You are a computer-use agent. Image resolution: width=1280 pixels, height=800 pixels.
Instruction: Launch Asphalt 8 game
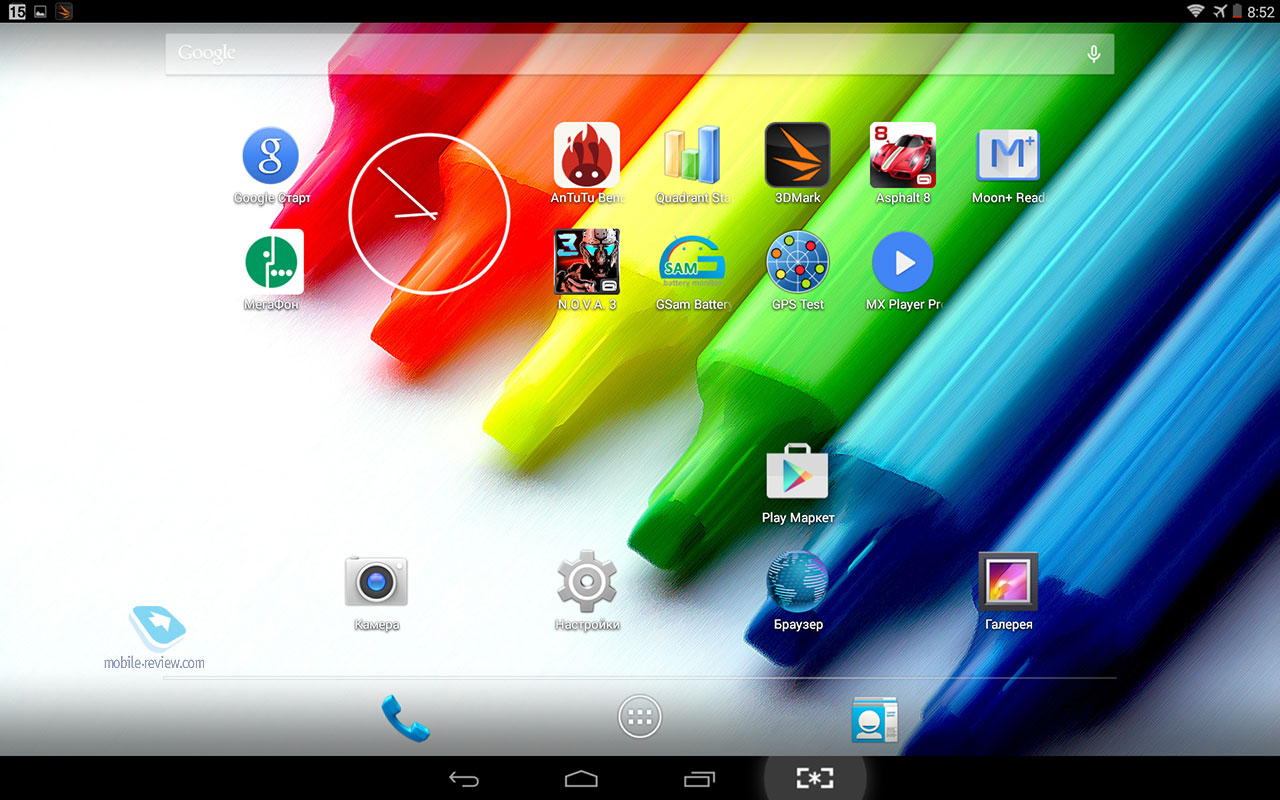903,156
